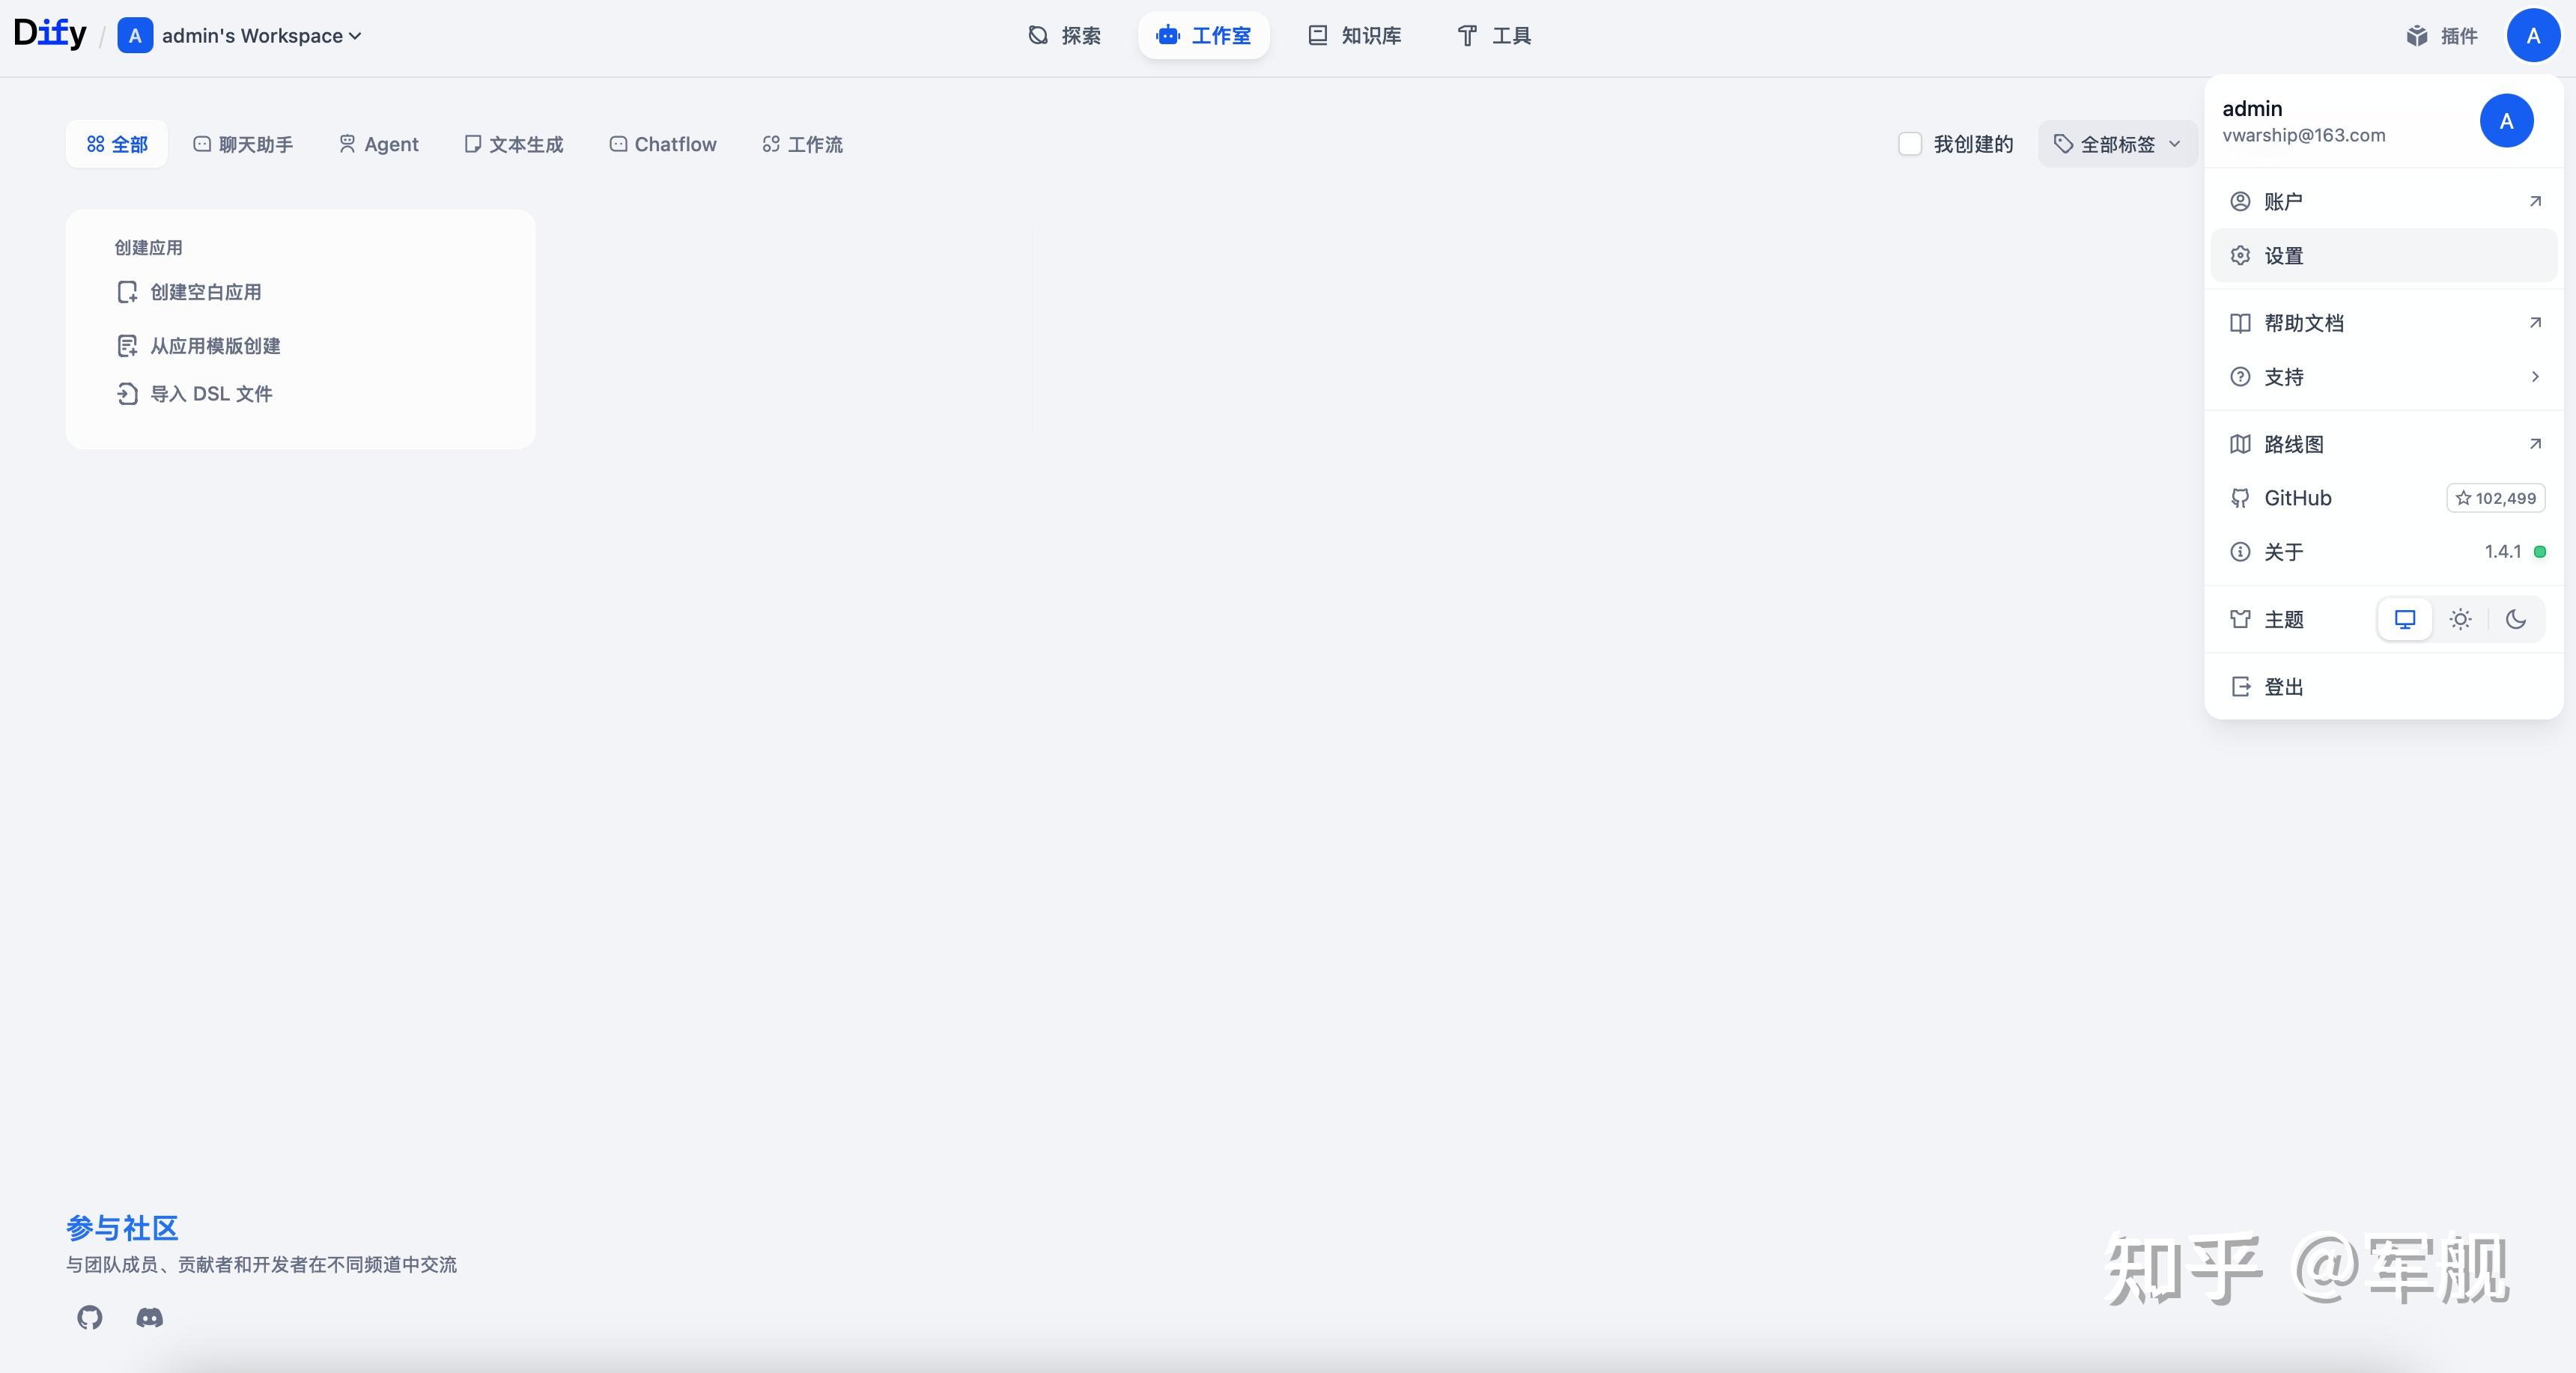Switch theme to light mode
Viewport: 2576px width, 1373px height.
click(x=2460, y=619)
